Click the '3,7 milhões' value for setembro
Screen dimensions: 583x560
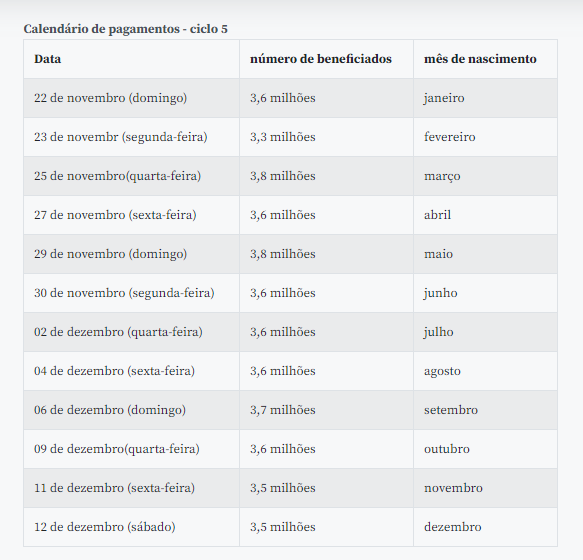pyautogui.click(x=283, y=410)
